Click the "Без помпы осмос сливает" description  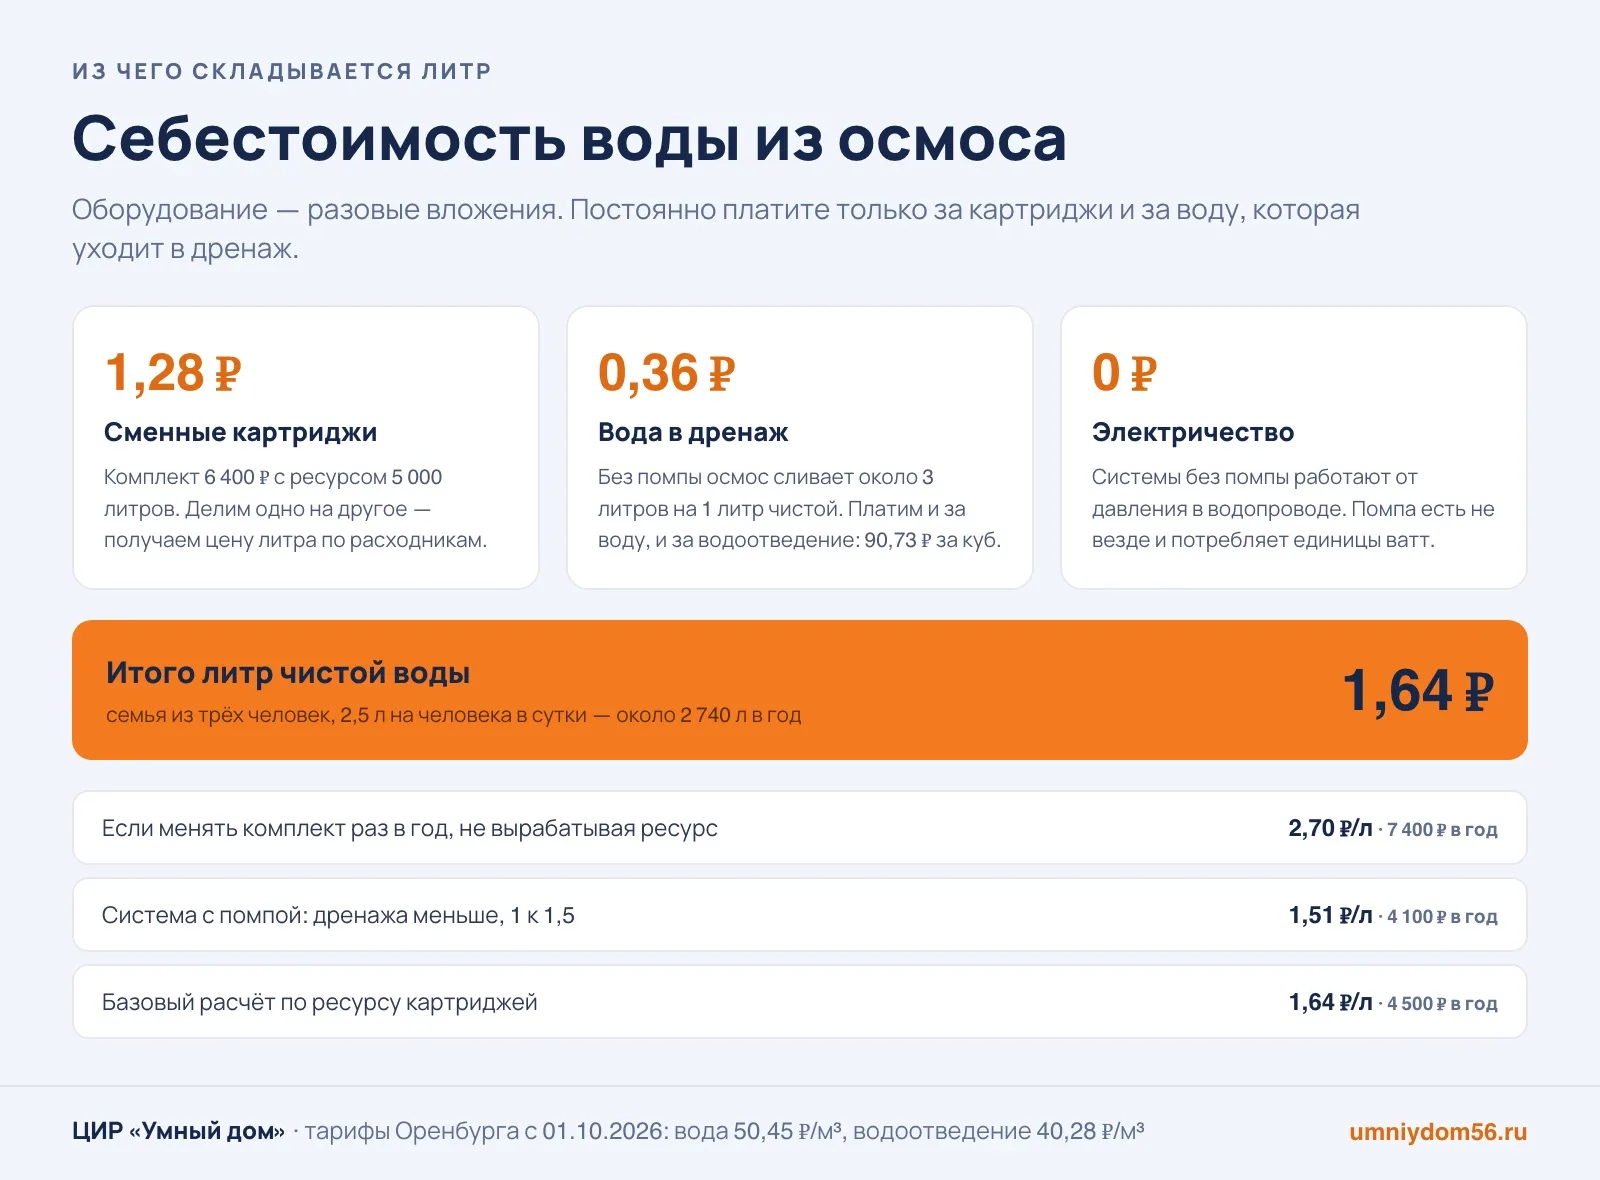click(799, 509)
